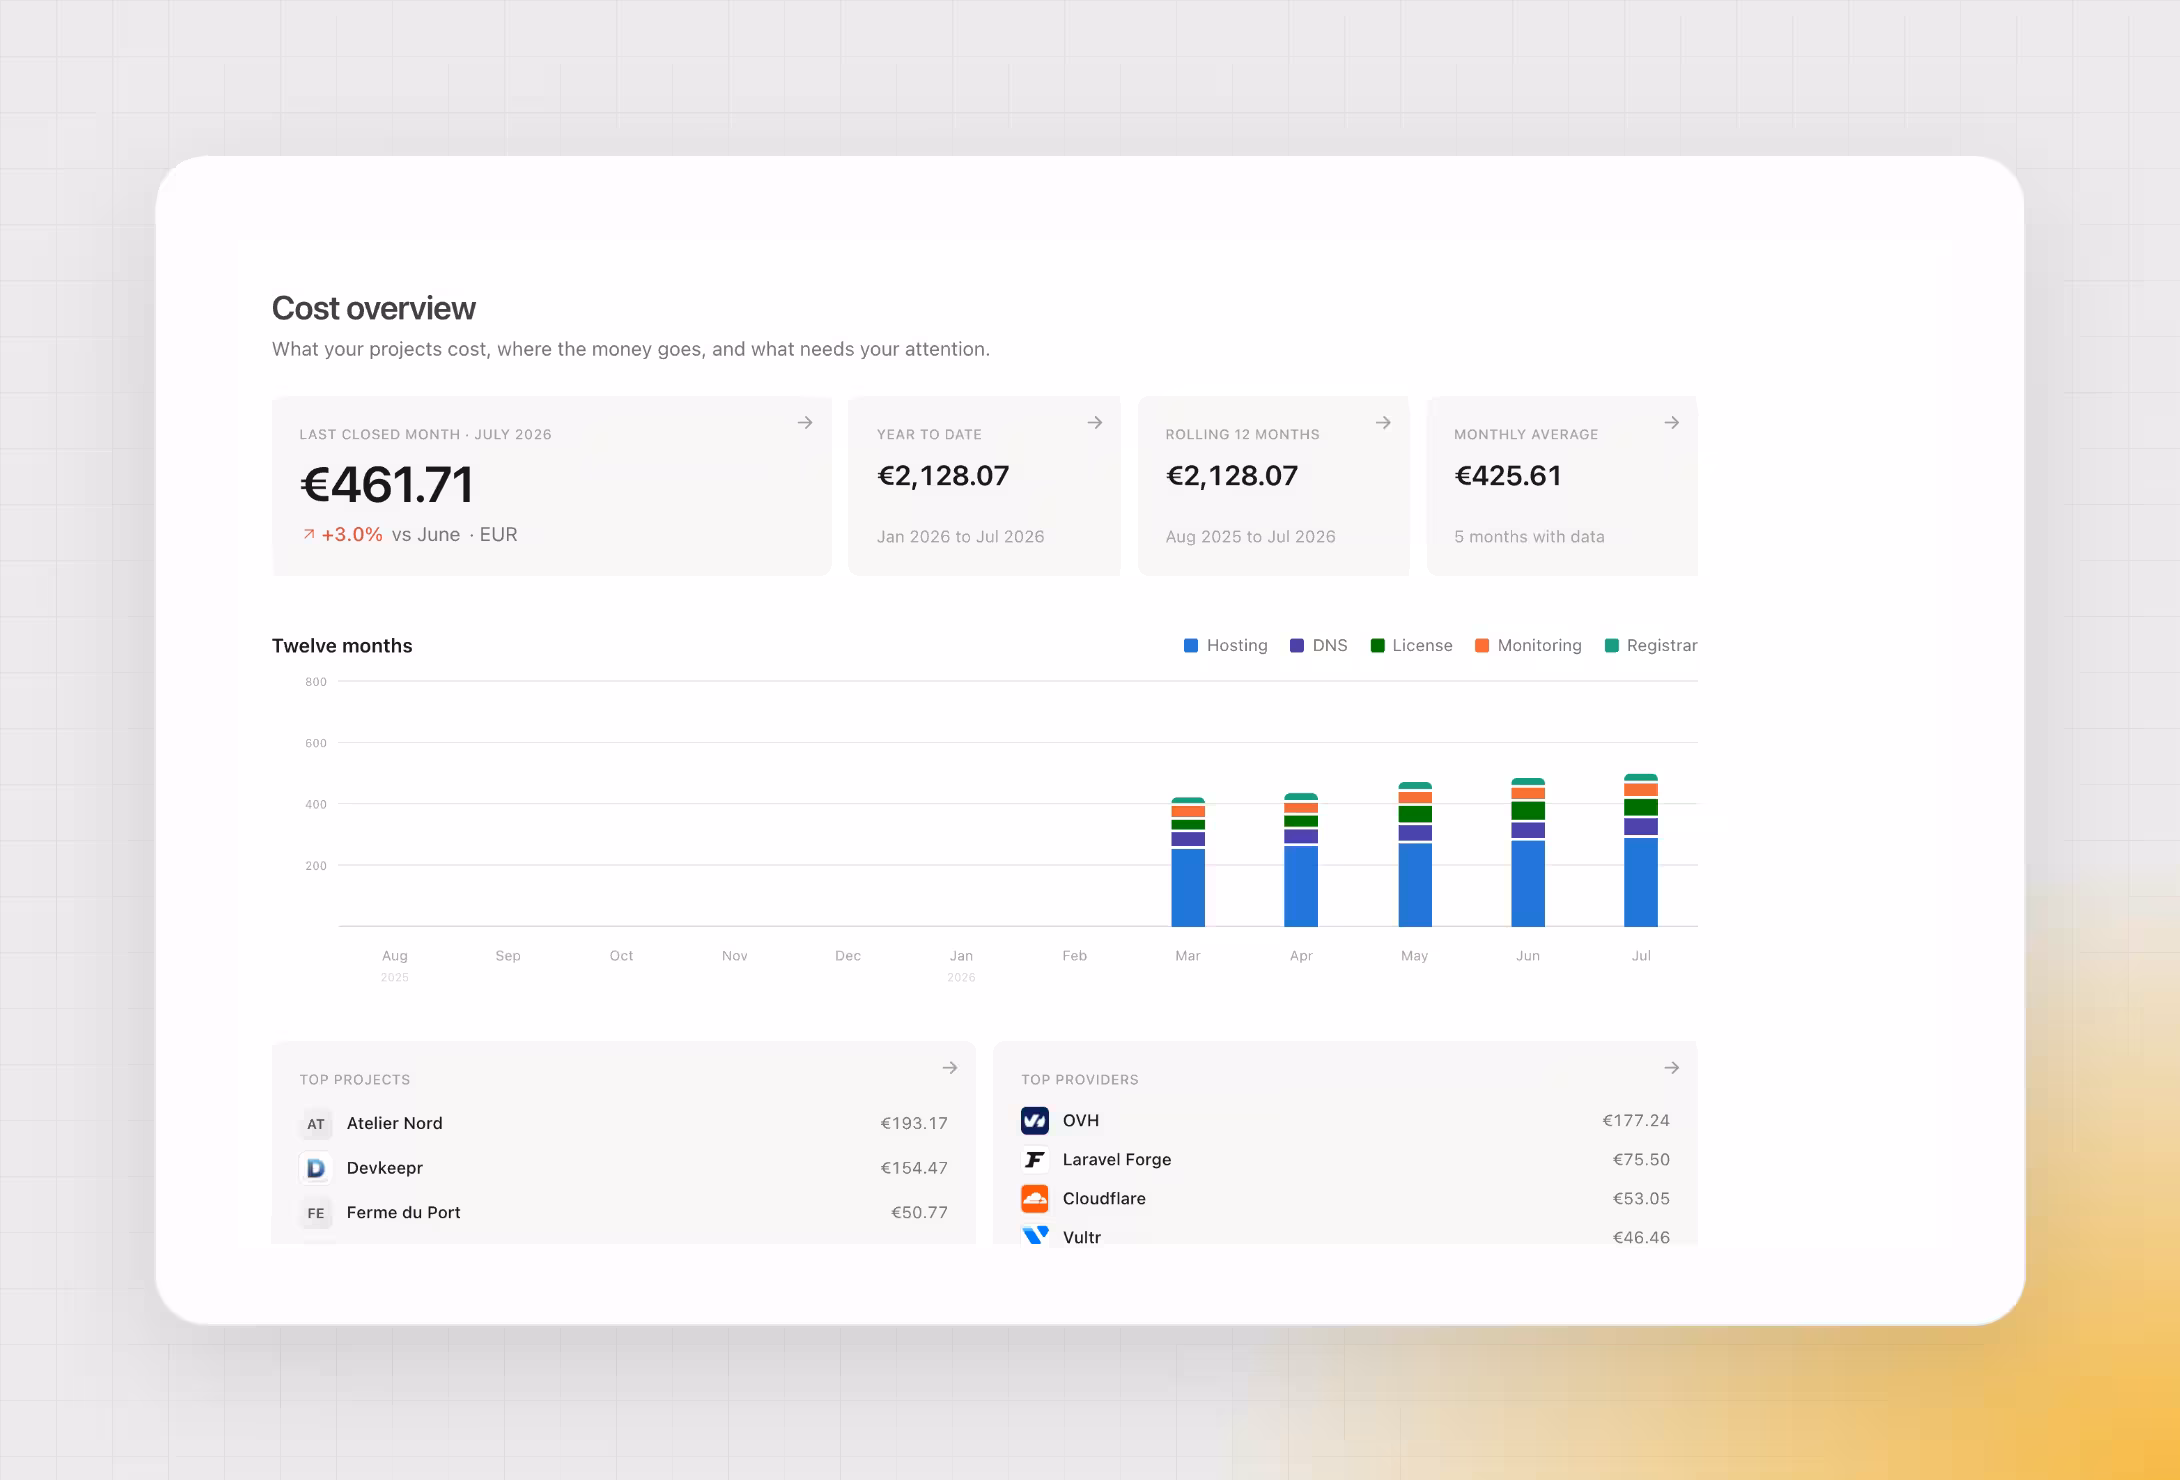This screenshot has width=2180, height=1480.
Task: Select the DNS legend label
Action: [1330, 646]
